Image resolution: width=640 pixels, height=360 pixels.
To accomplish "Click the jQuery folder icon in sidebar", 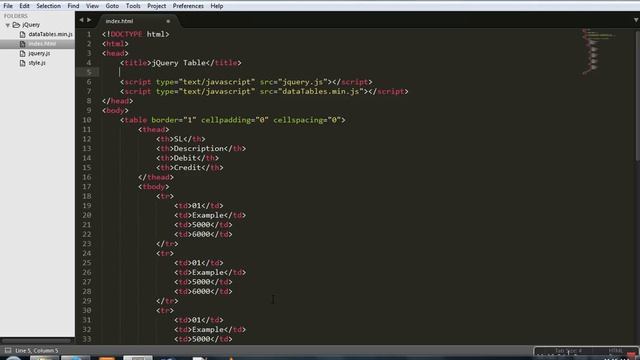I will (16, 25).
